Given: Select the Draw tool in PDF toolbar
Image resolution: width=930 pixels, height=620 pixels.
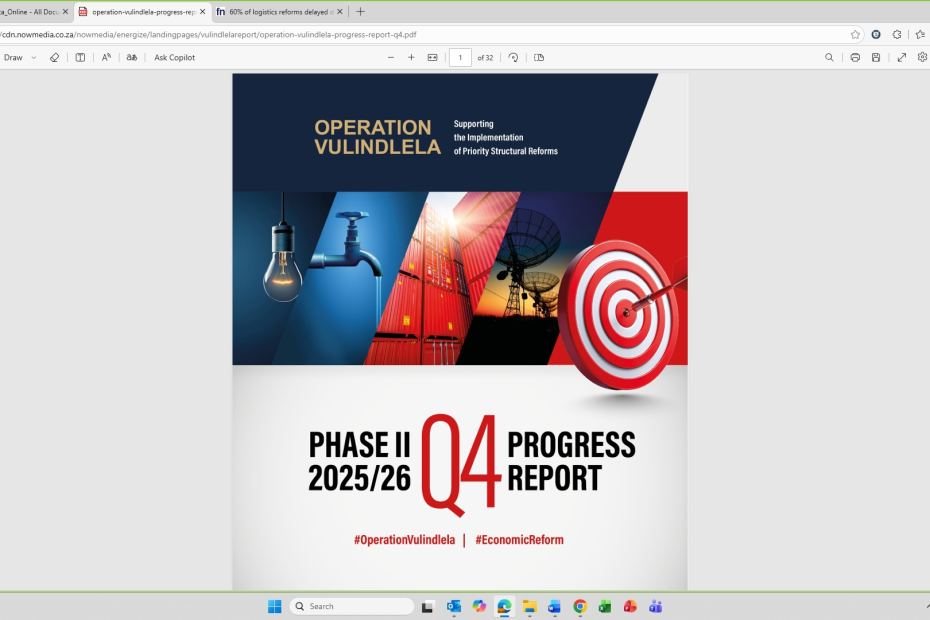Looking at the screenshot, I should 13,58.
